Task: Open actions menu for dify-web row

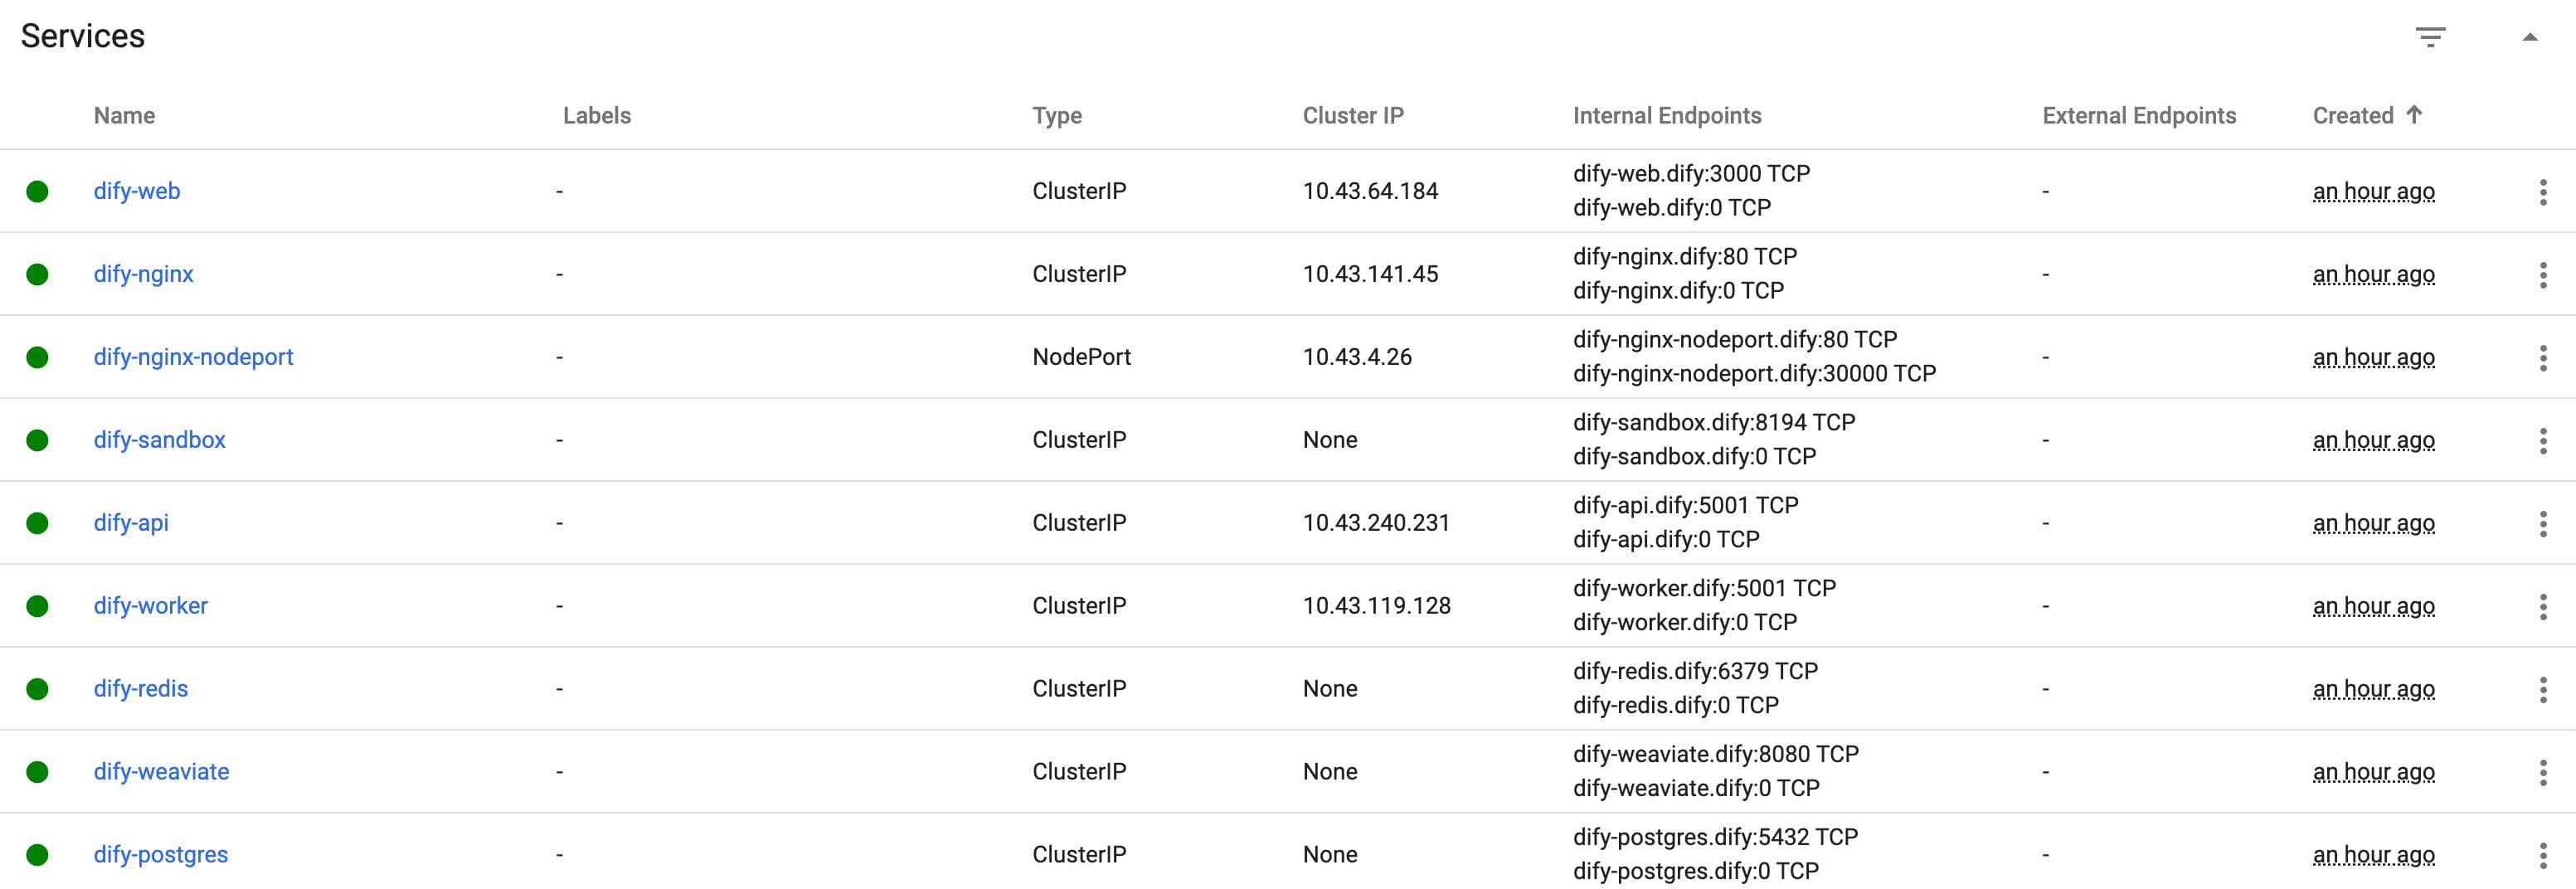Action: (2542, 192)
